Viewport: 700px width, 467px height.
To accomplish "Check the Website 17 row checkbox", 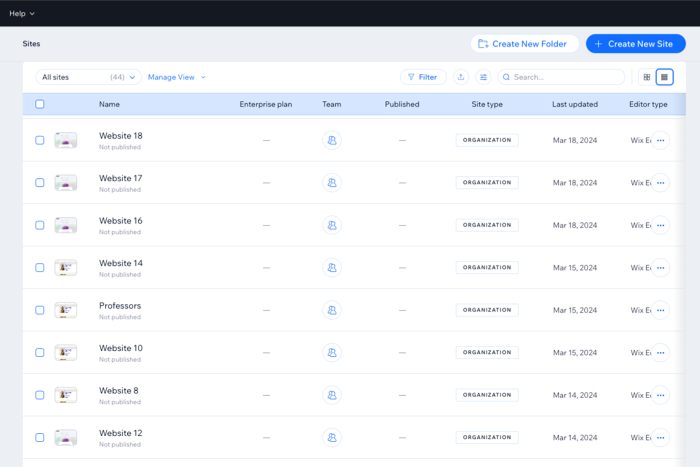I will tap(40, 183).
